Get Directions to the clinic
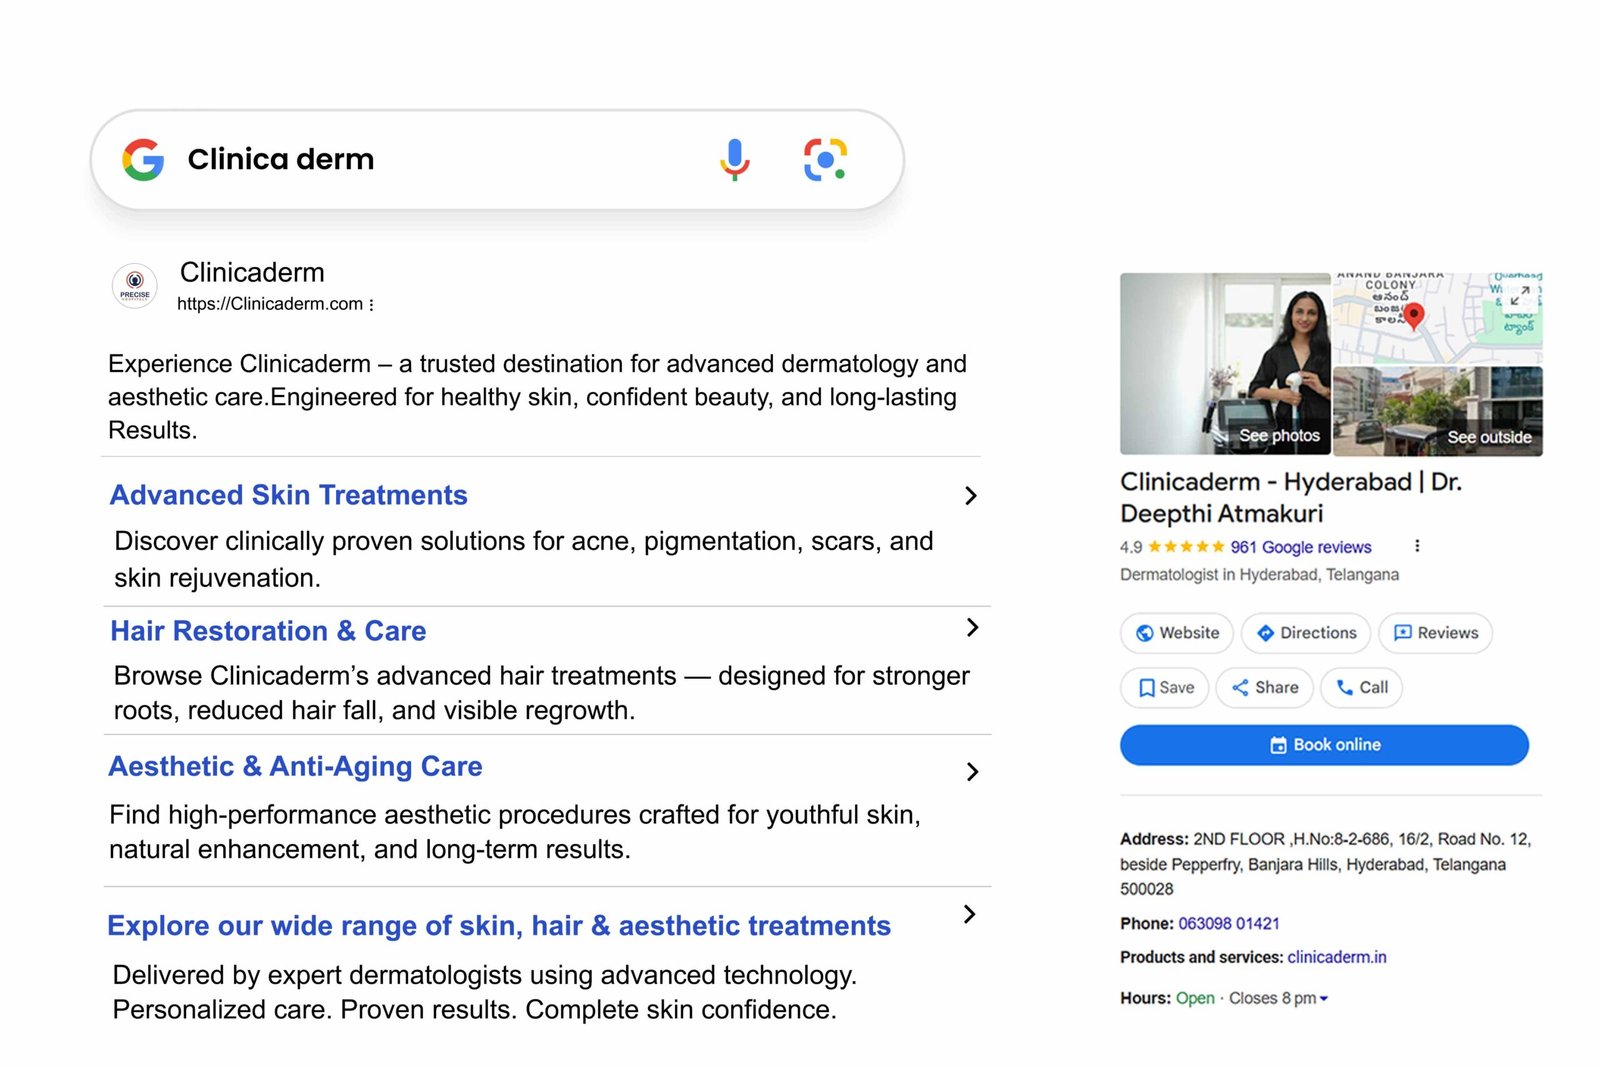The image size is (1600, 1067). [1305, 633]
